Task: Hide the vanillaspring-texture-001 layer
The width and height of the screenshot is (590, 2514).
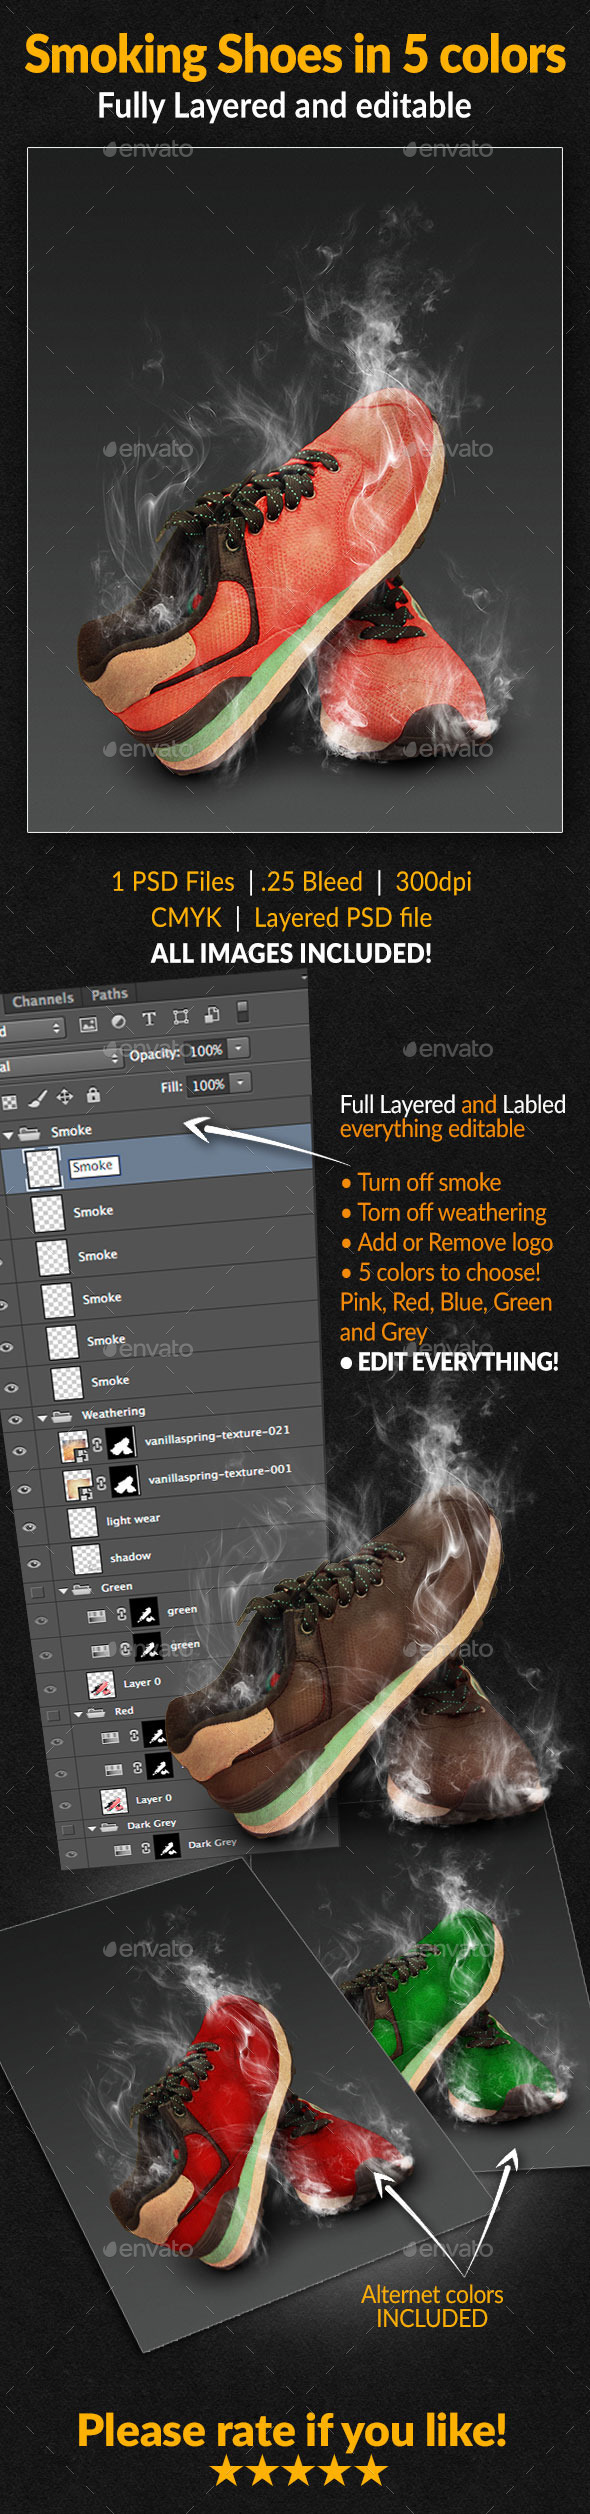Action: [x=24, y=1489]
